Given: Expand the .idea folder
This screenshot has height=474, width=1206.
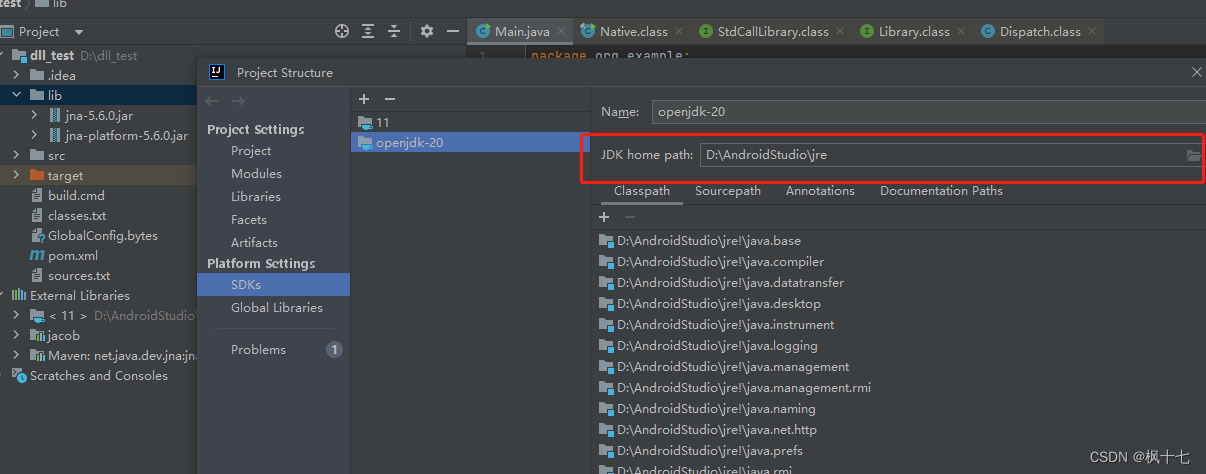Looking at the screenshot, I should 17,75.
